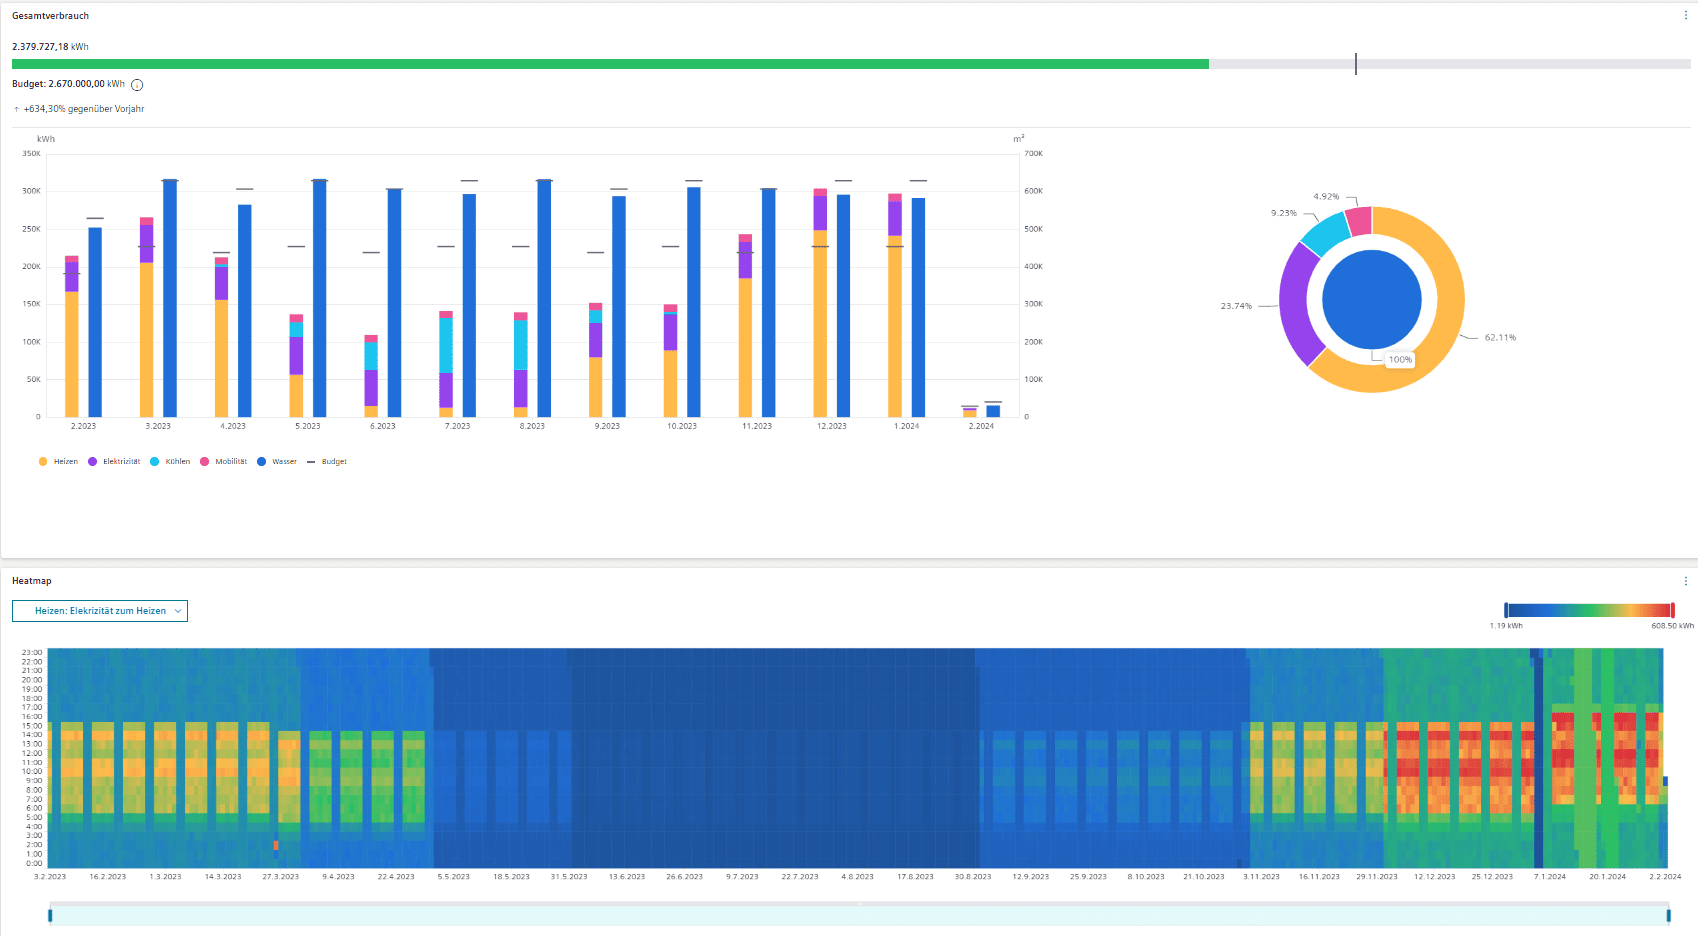Click the year-over-year up arrow icon

[17, 109]
